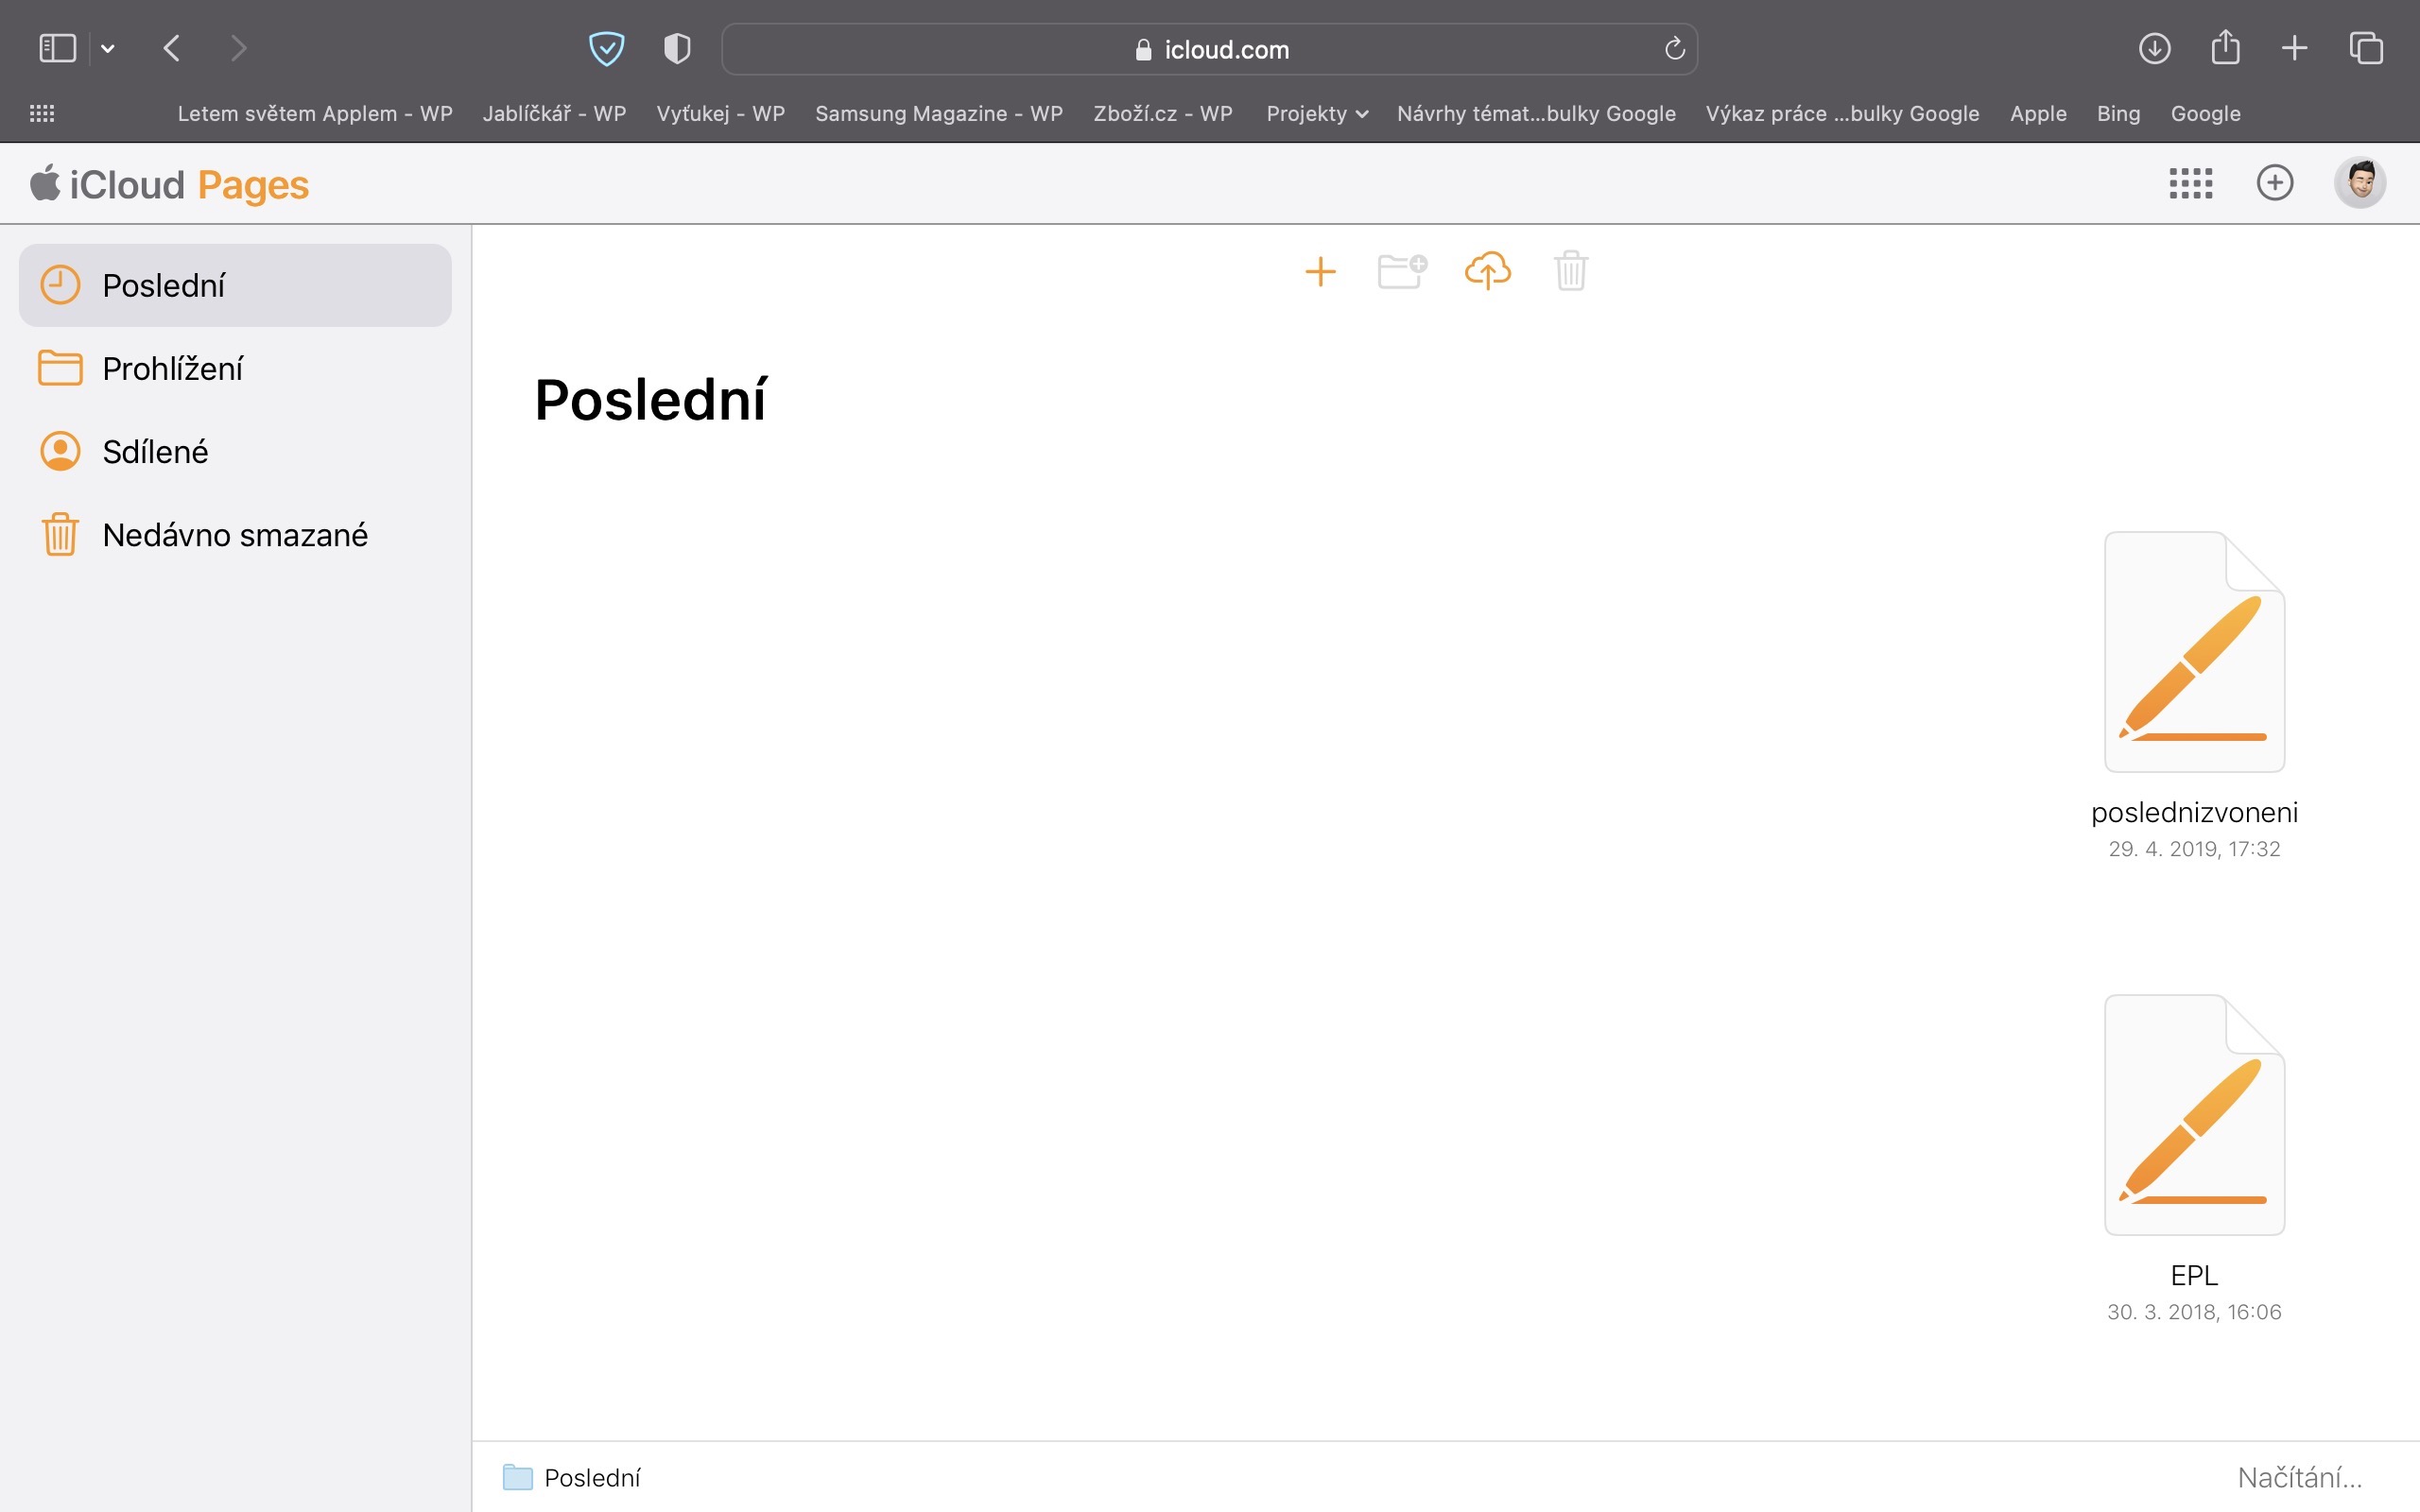Open the Apple bookmark link
Viewport: 2420px width, 1512px height.
(2037, 114)
